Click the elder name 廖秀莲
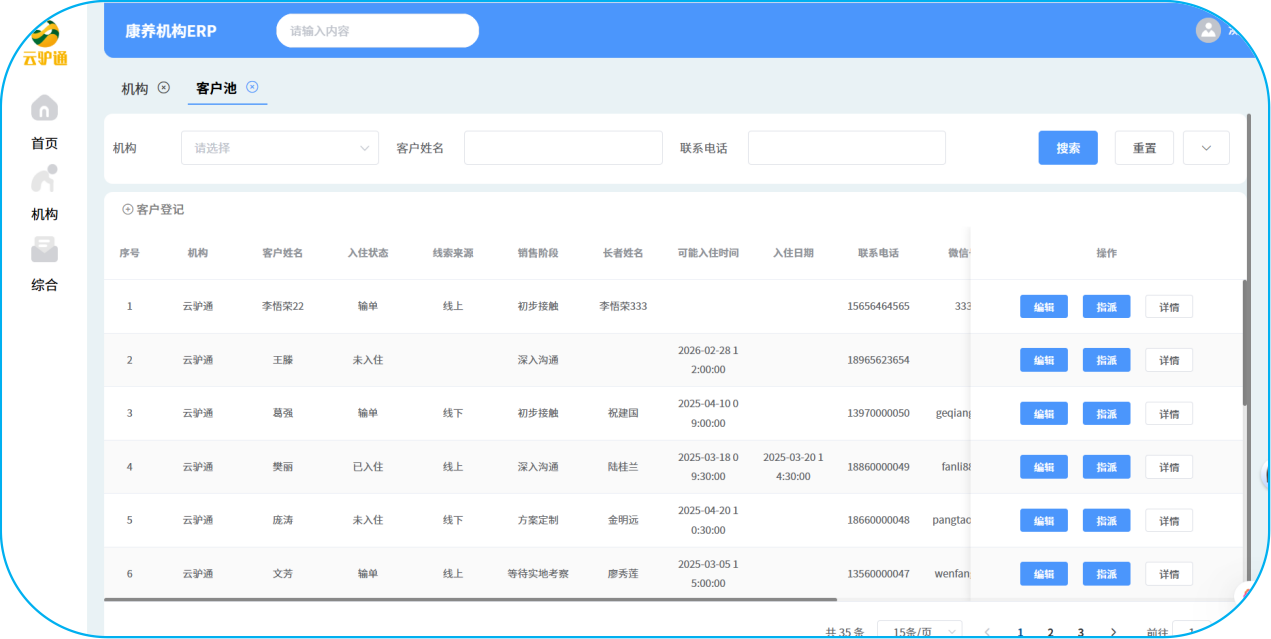 (x=623, y=574)
